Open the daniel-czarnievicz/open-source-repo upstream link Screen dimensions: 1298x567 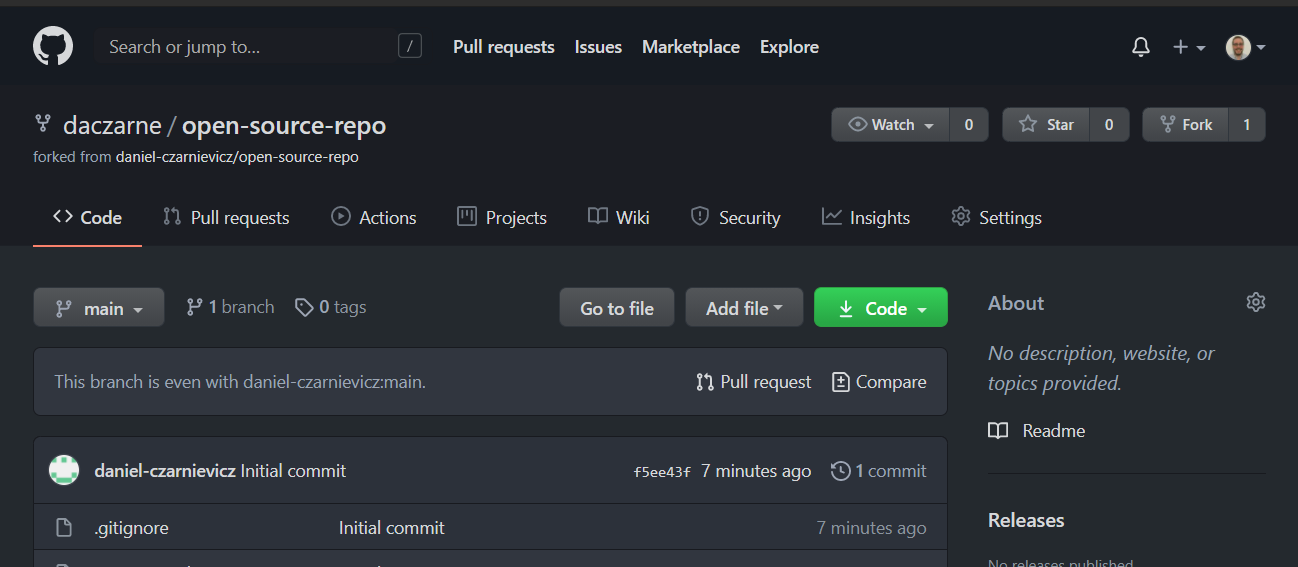237,157
